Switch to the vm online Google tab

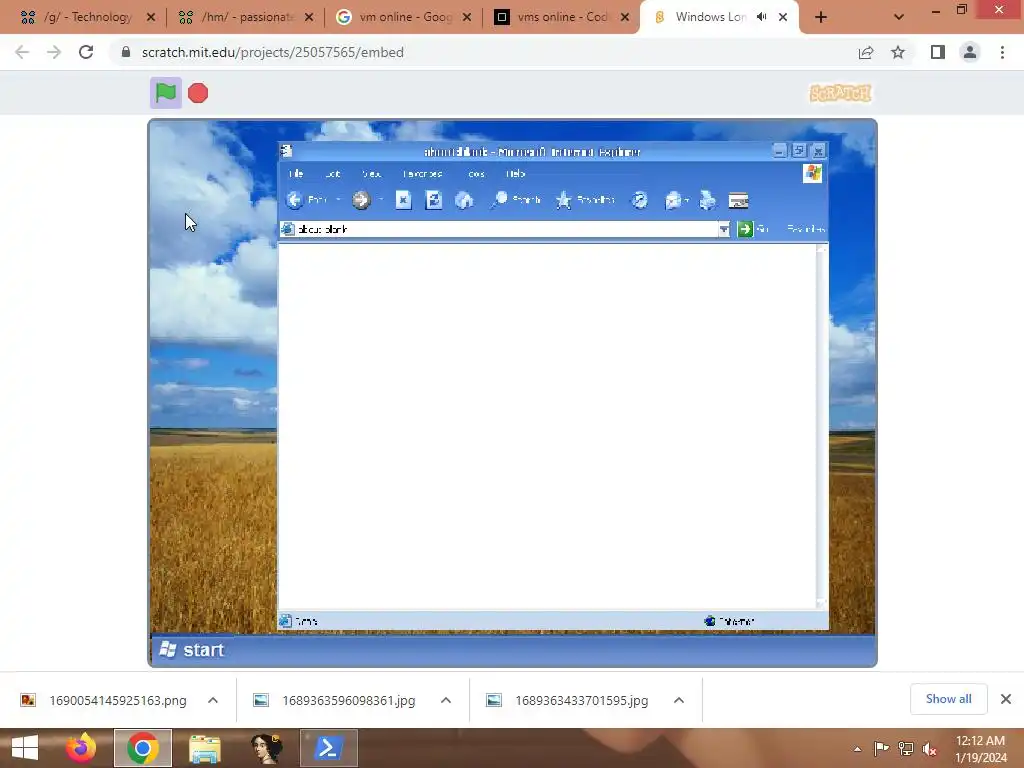tap(404, 17)
